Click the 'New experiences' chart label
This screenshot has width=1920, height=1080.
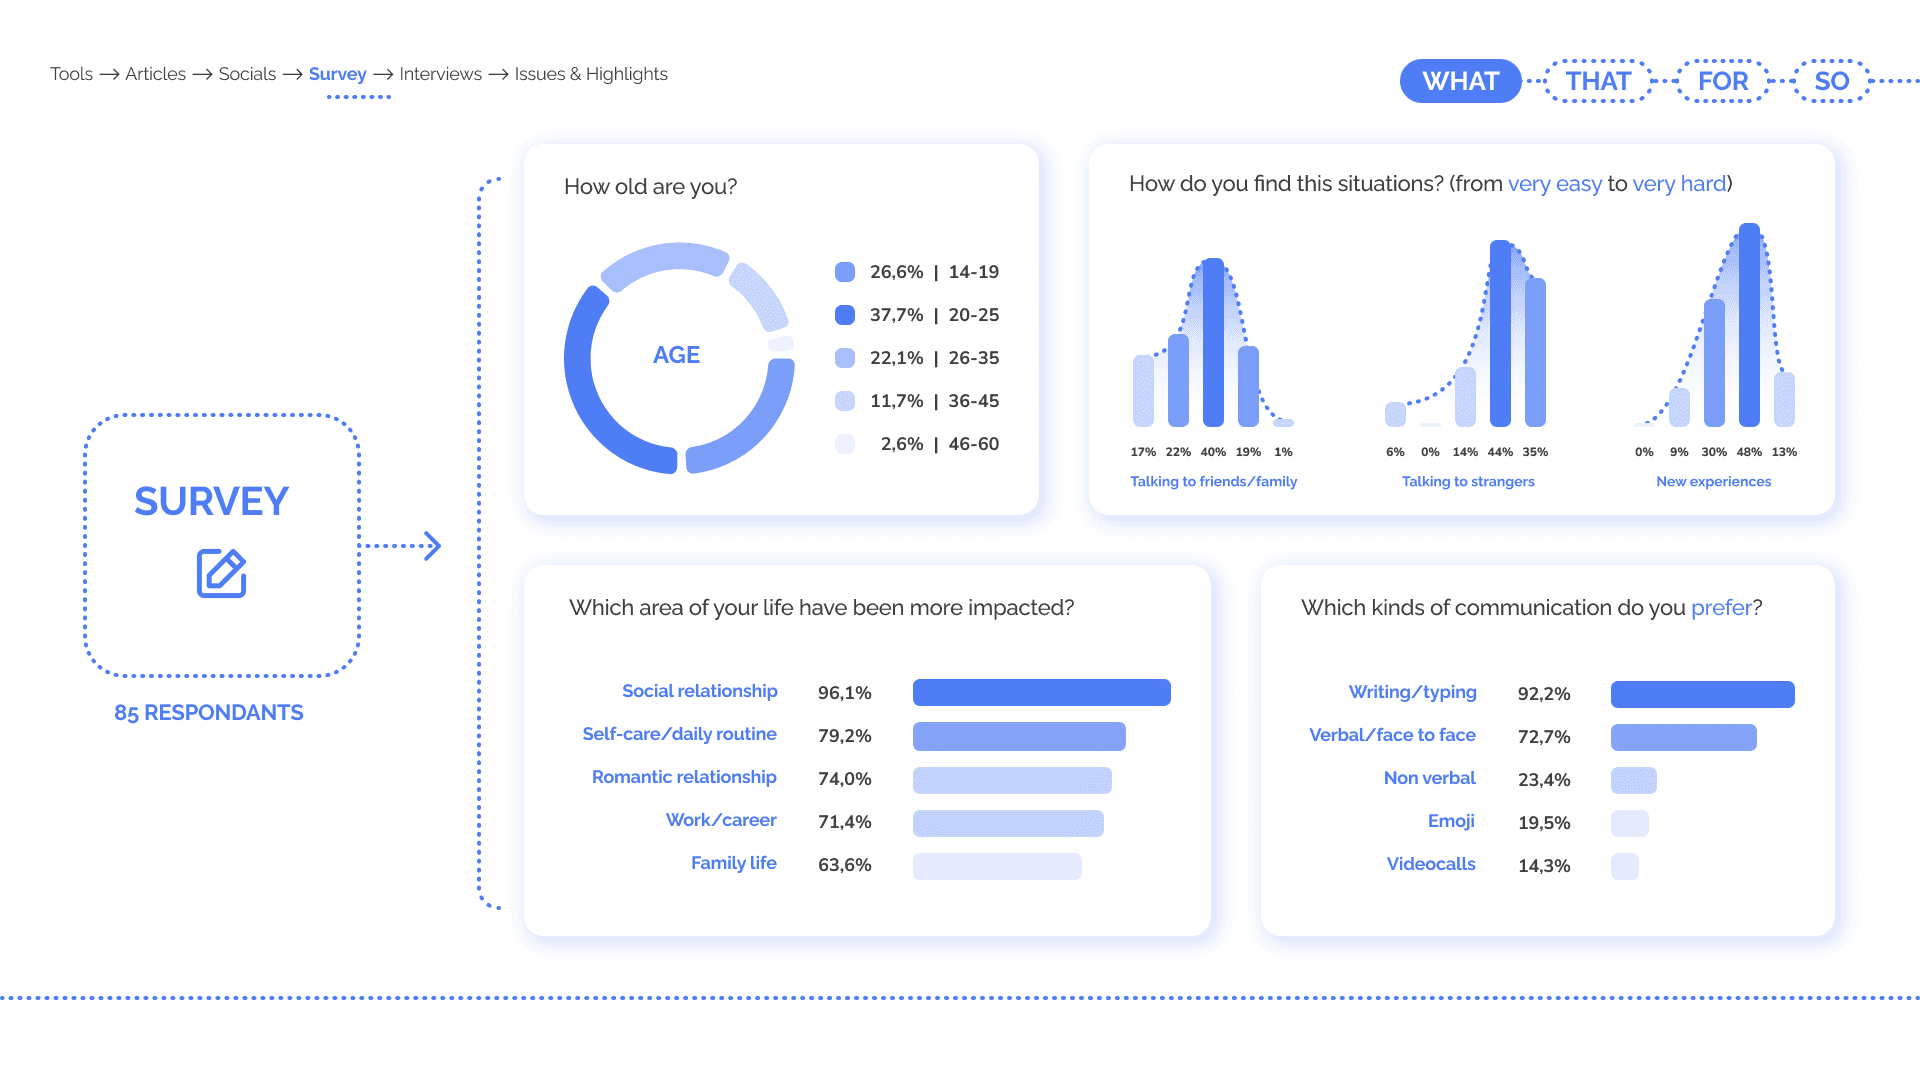point(1713,482)
